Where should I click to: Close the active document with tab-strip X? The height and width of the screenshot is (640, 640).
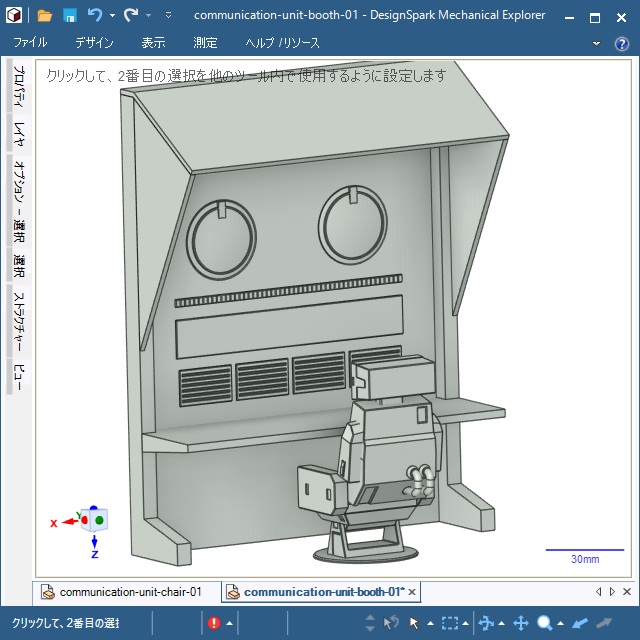[627, 591]
